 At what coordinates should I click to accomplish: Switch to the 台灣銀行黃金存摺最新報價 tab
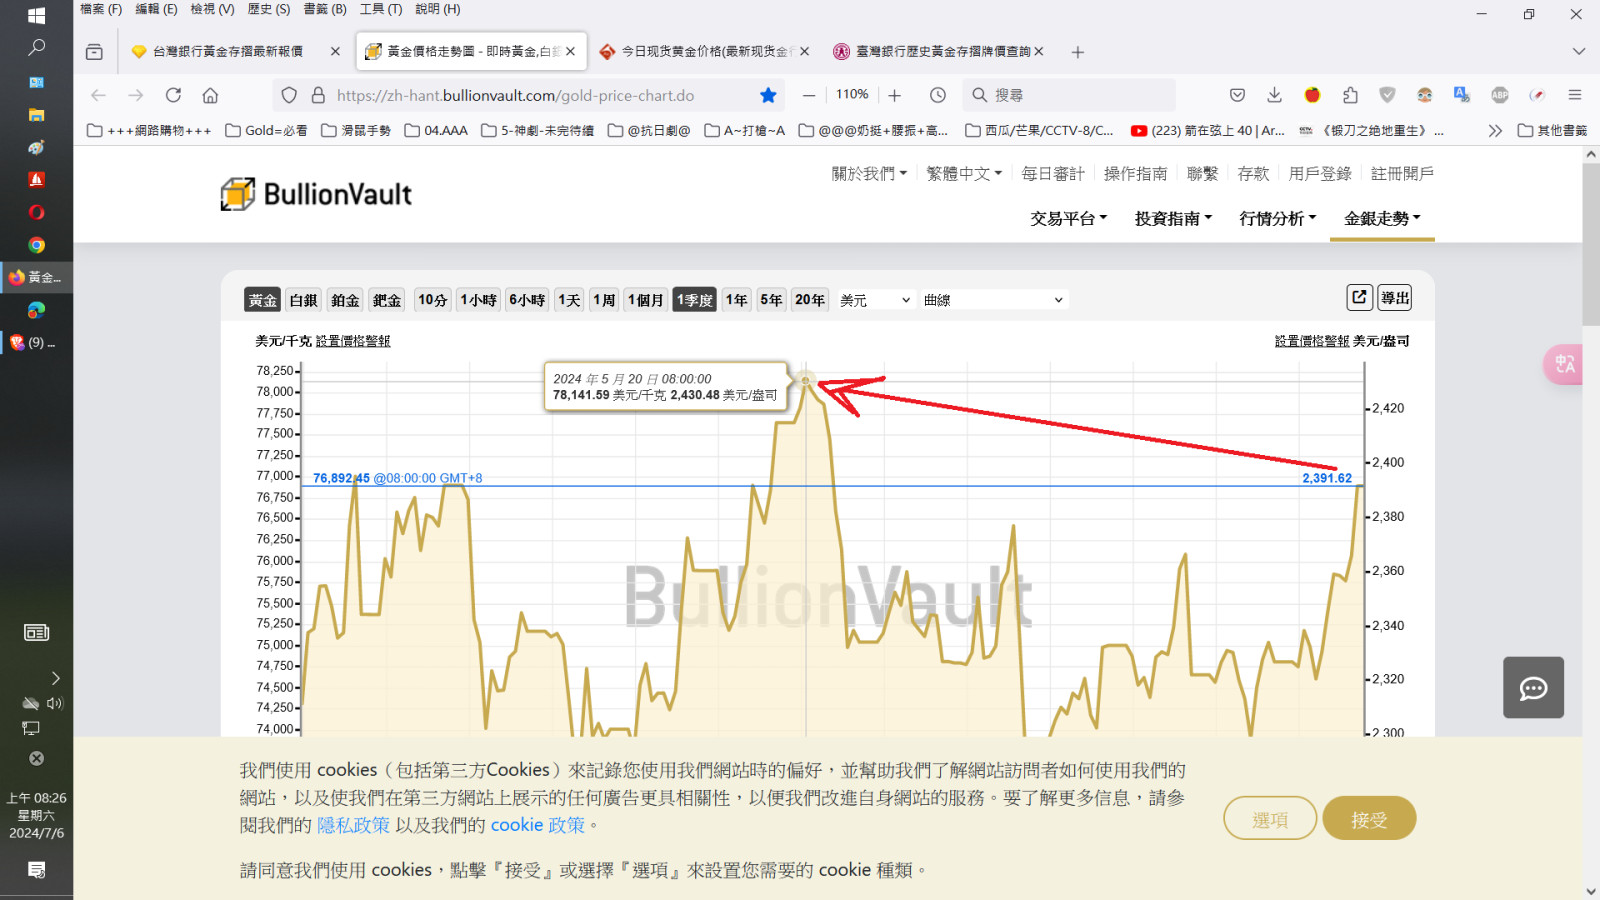[x=236, y=52]
